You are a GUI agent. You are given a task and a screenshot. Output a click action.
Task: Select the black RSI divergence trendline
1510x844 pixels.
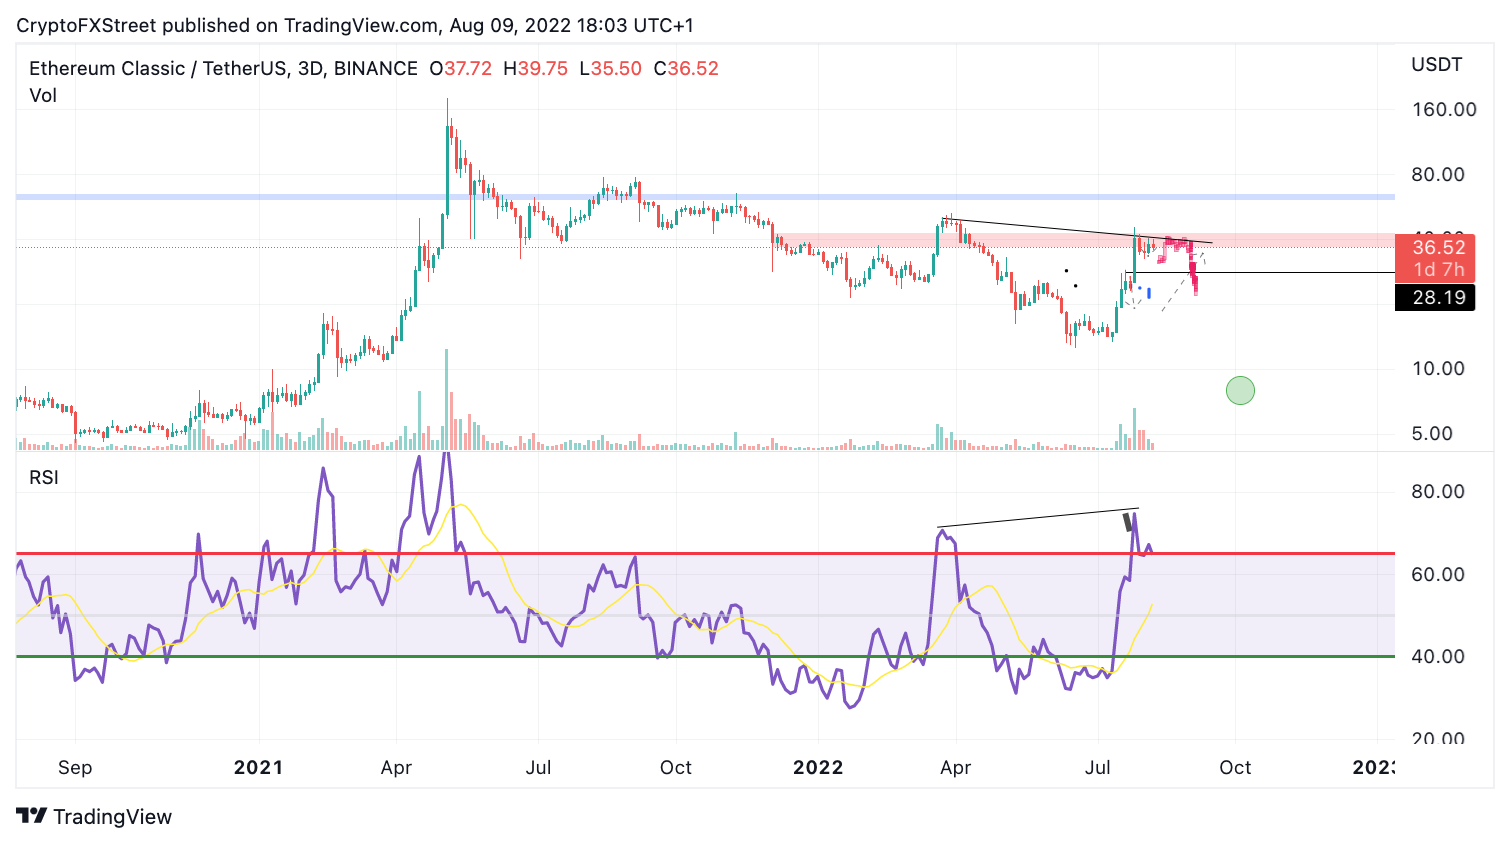[1037, 518]
